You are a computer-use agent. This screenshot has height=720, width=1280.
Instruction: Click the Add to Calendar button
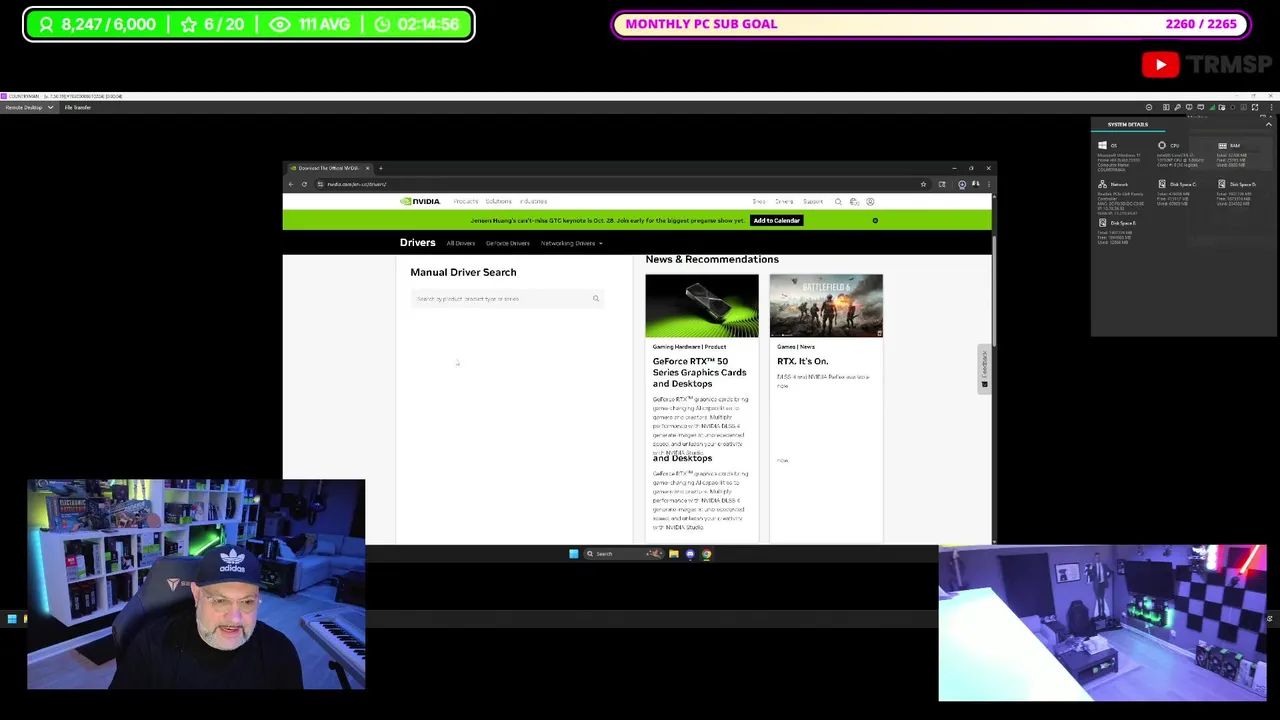tap(777, 220)
